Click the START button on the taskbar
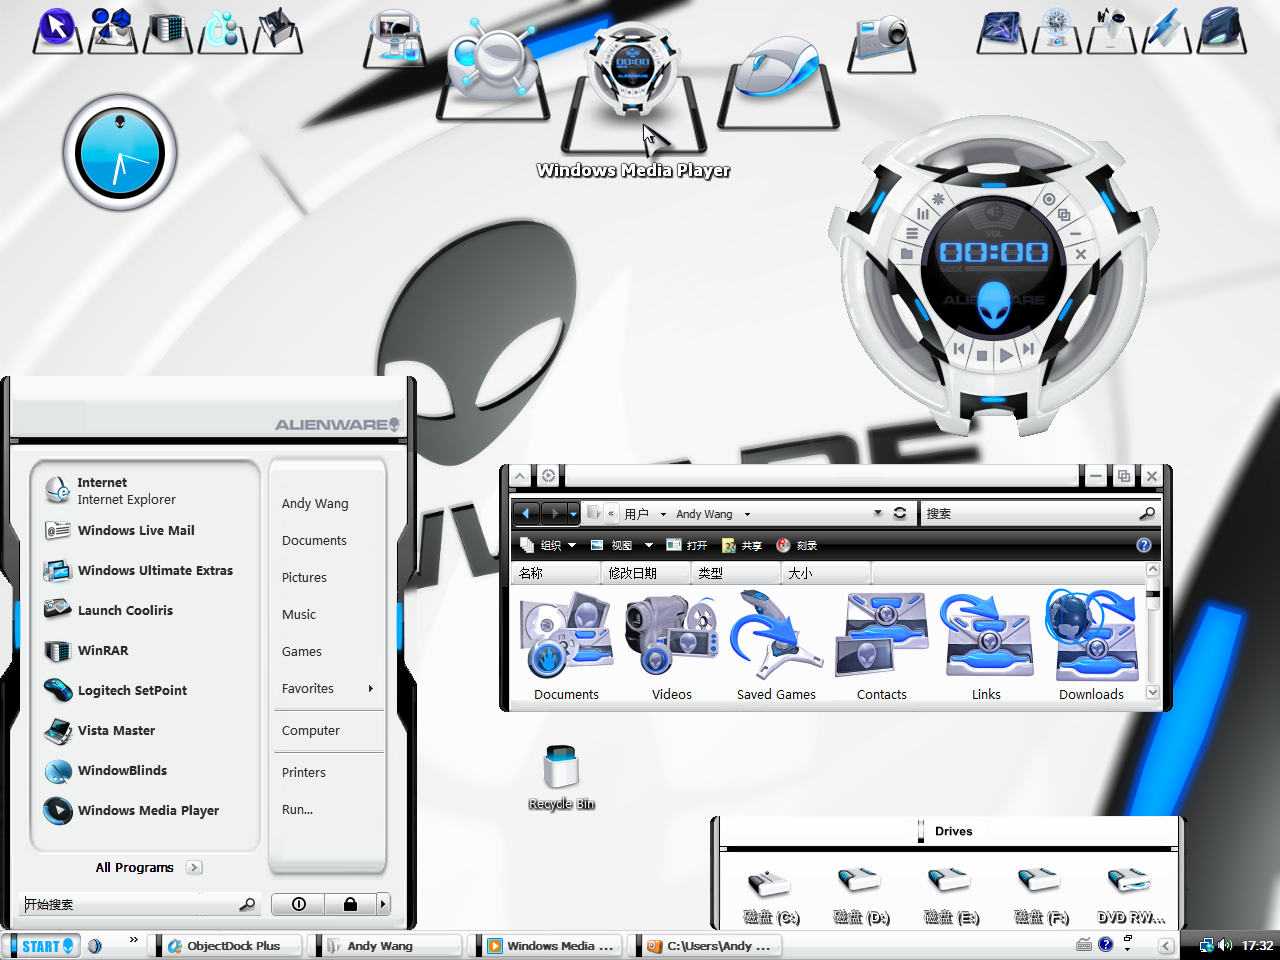 pyautogui.click(x=43, y=946)
